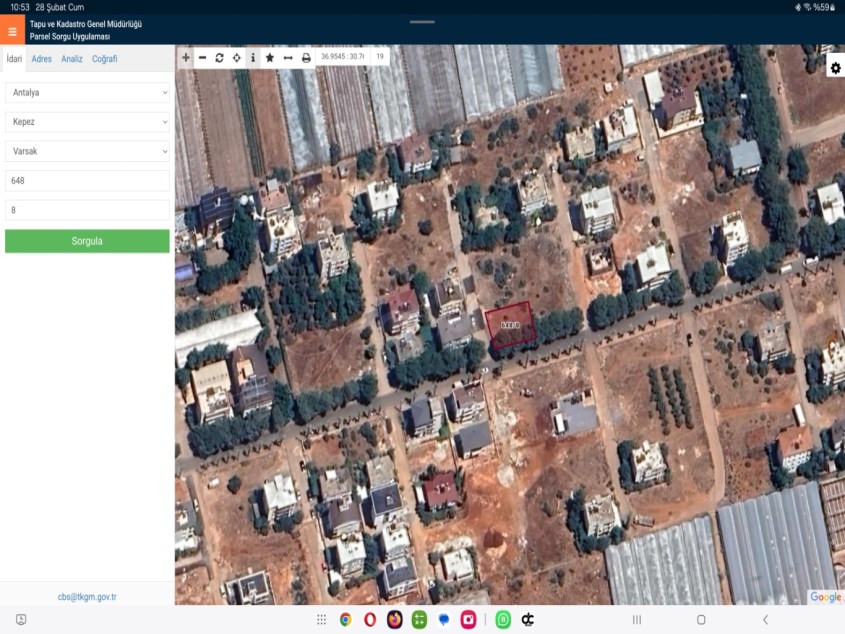Screen dimensions: 845x634
Task: Open favorites with the star icon
Action: [x=270, y=58]
